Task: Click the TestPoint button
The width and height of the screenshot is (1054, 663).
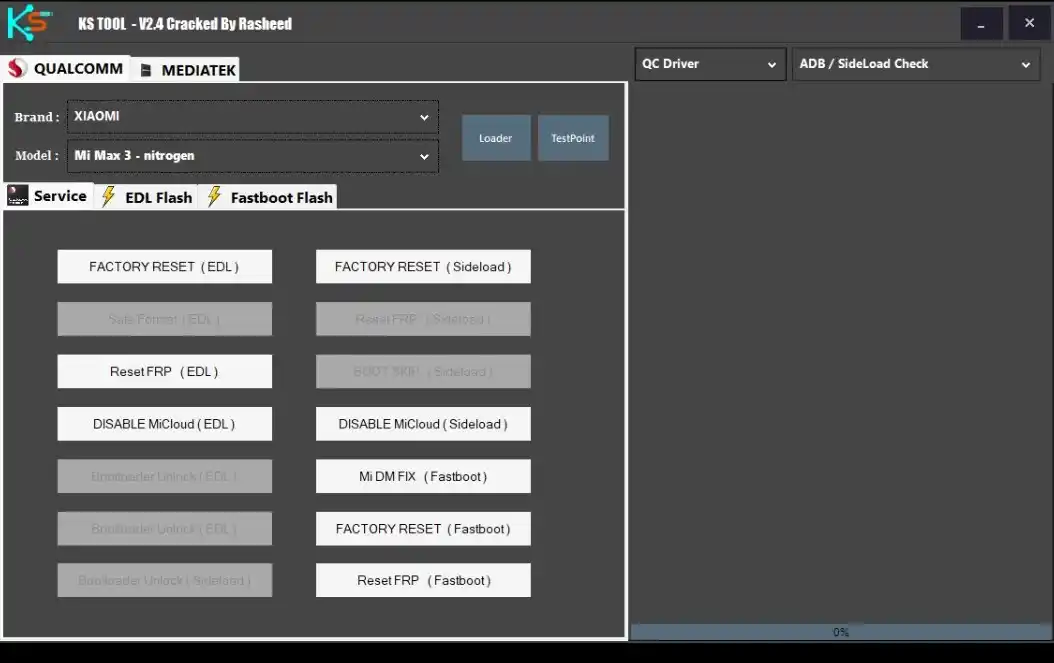Action: tap(573, 138)
